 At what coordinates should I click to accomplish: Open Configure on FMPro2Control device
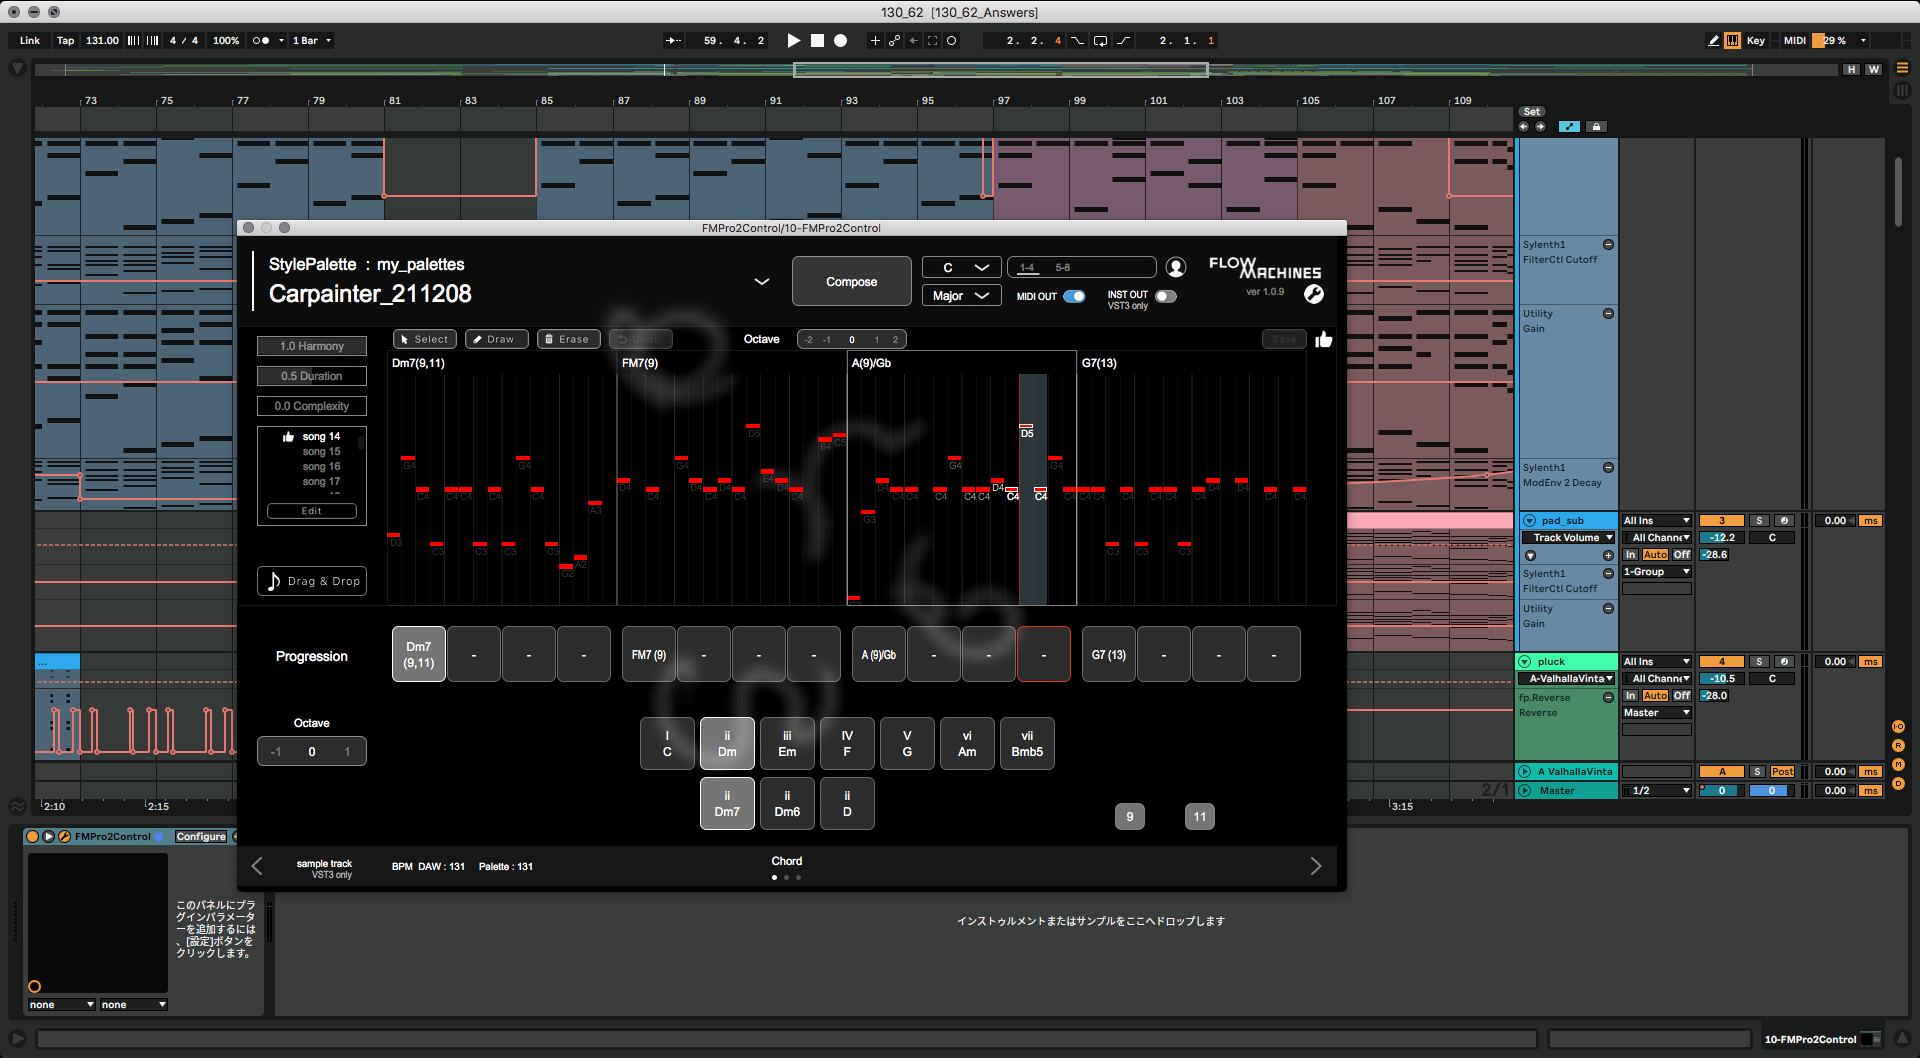(x=201, y=837)
